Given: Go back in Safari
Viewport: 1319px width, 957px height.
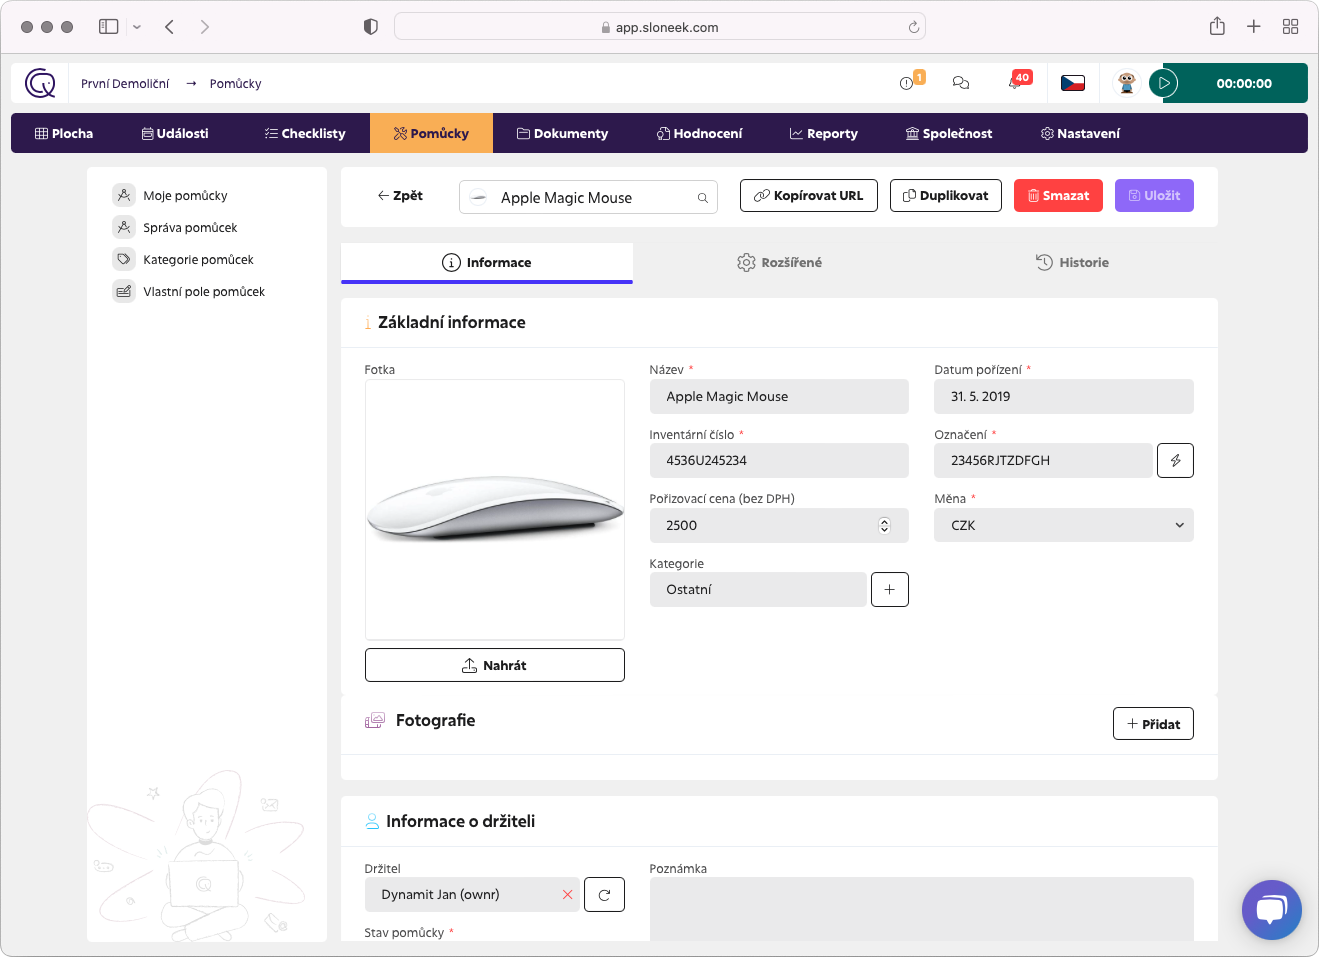Looking at the screenshot, I should [170, 27].
